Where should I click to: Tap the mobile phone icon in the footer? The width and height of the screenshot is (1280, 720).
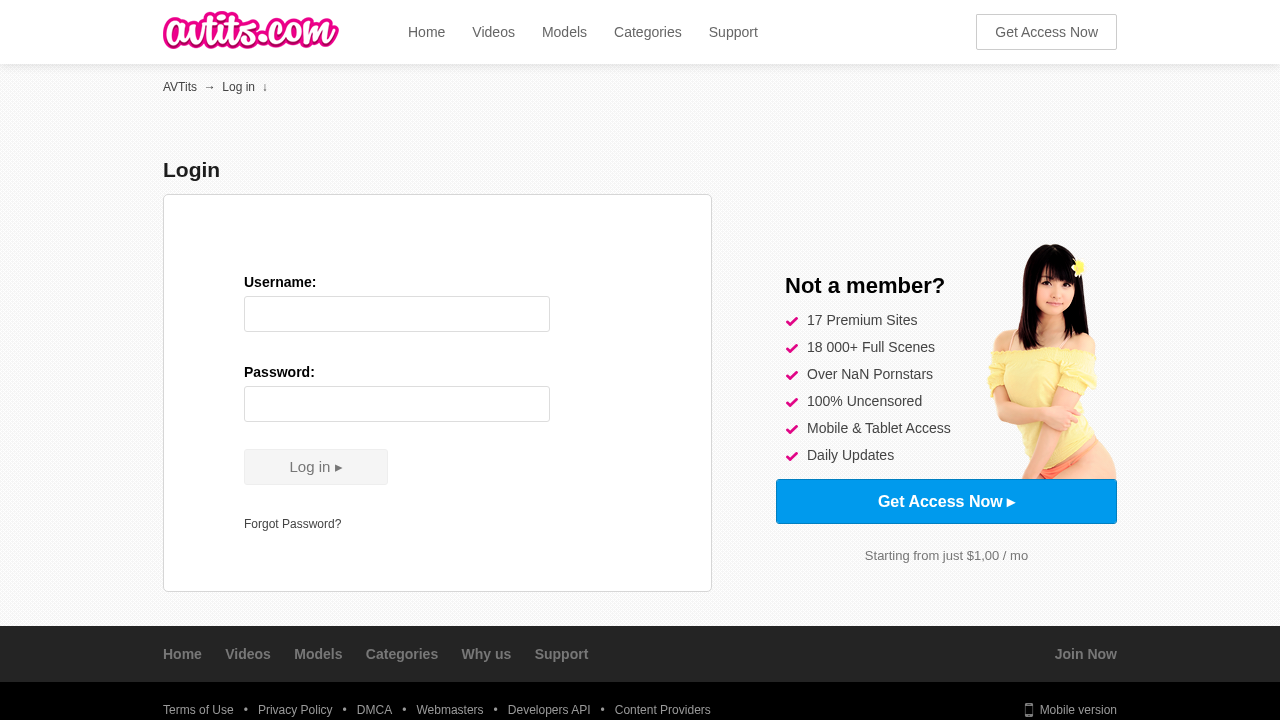point(1029,710)
